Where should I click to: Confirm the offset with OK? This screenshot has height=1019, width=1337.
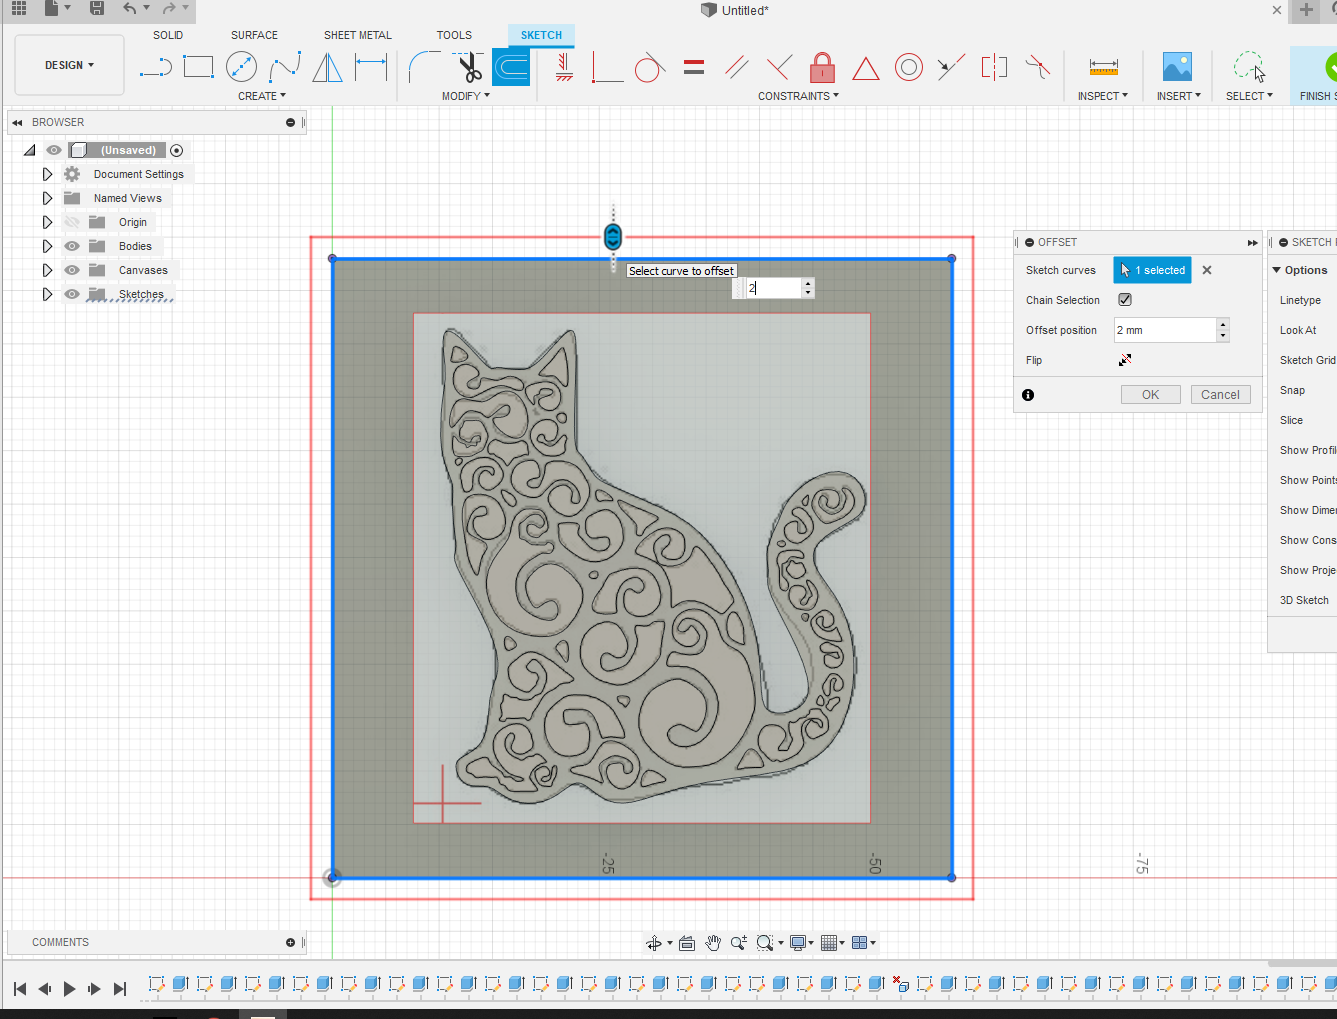pos(1150,395)
